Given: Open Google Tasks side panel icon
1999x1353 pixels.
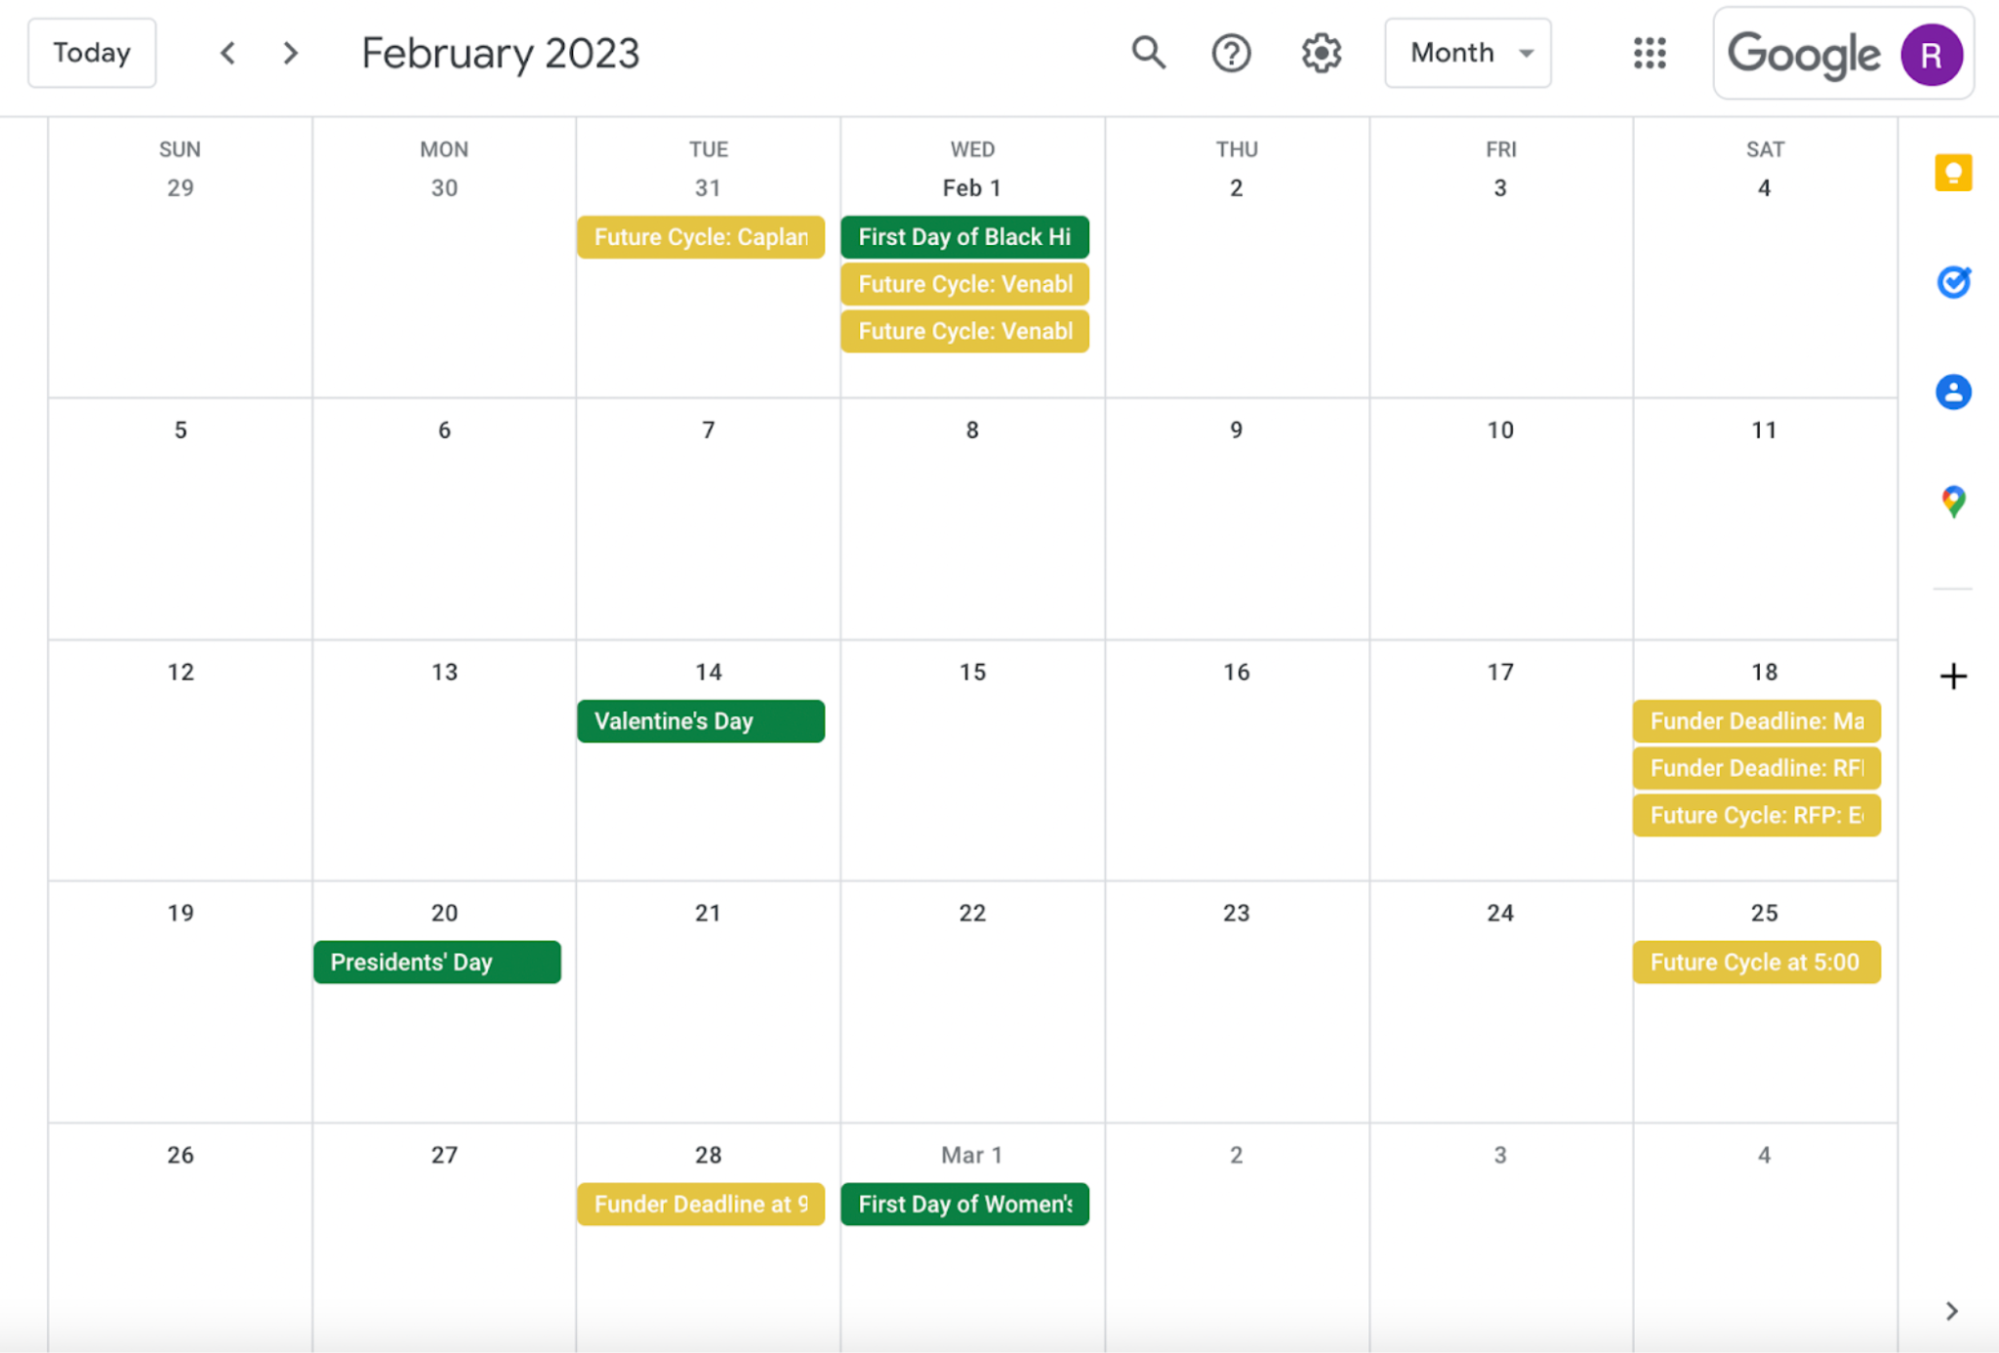Looking at the screenshot, I should tap(1952, 282).
